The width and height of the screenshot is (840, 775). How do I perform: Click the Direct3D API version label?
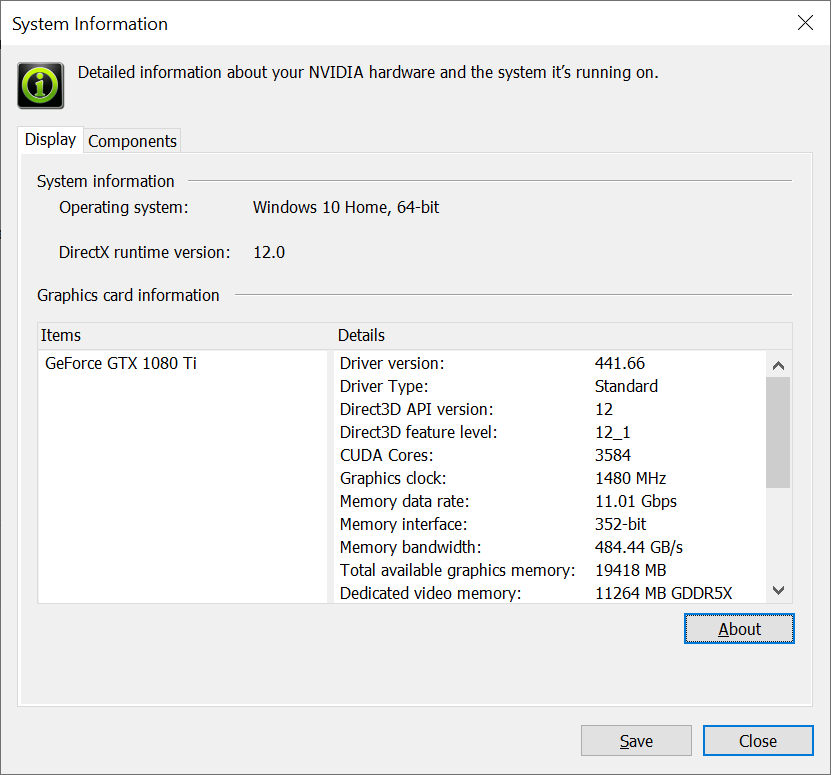click(416, 409)
